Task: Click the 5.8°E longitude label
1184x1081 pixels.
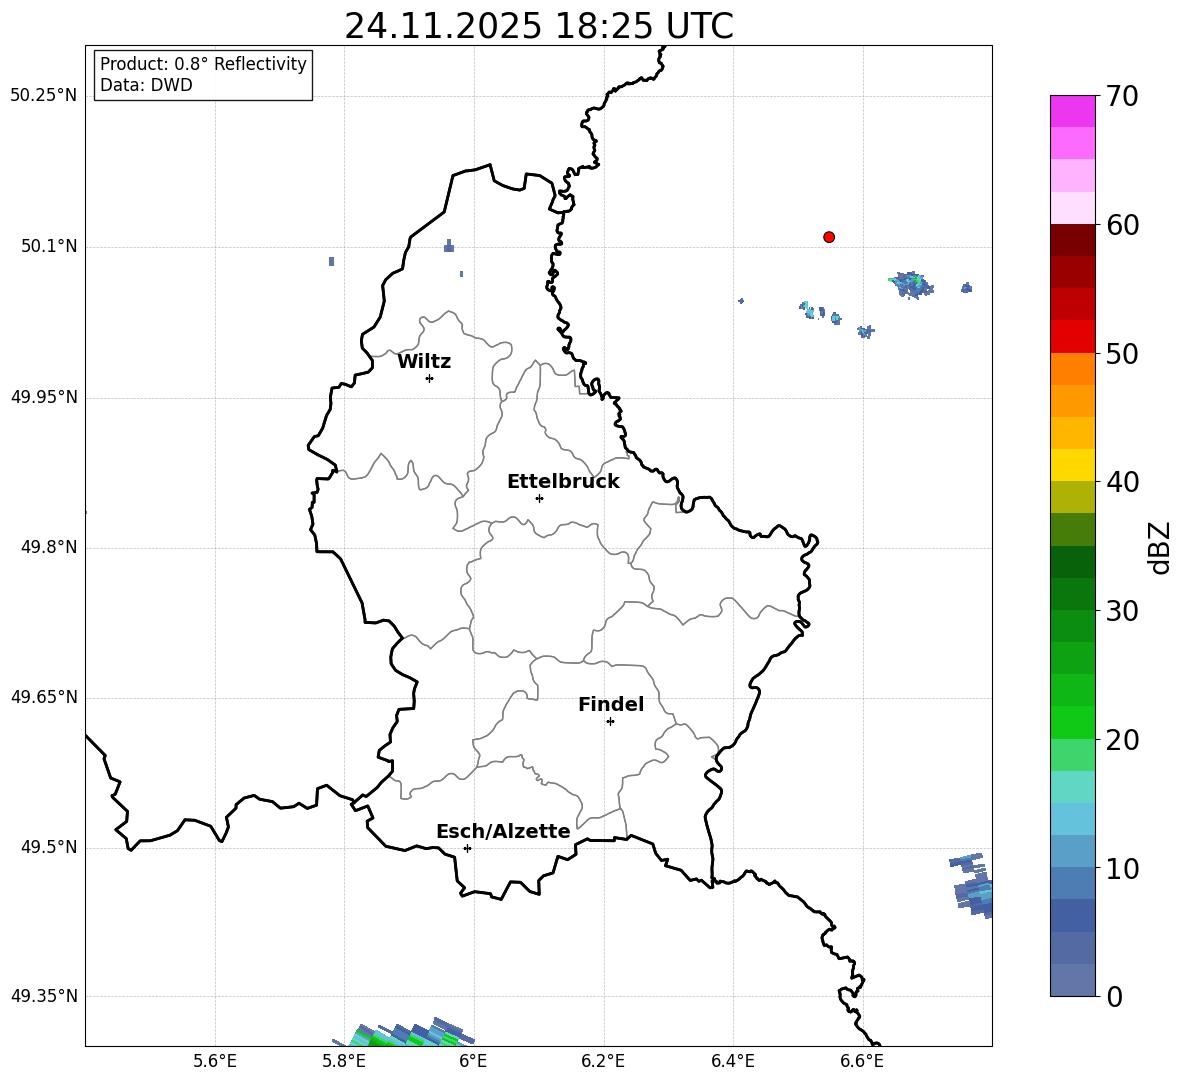Action: (344, 1061)
